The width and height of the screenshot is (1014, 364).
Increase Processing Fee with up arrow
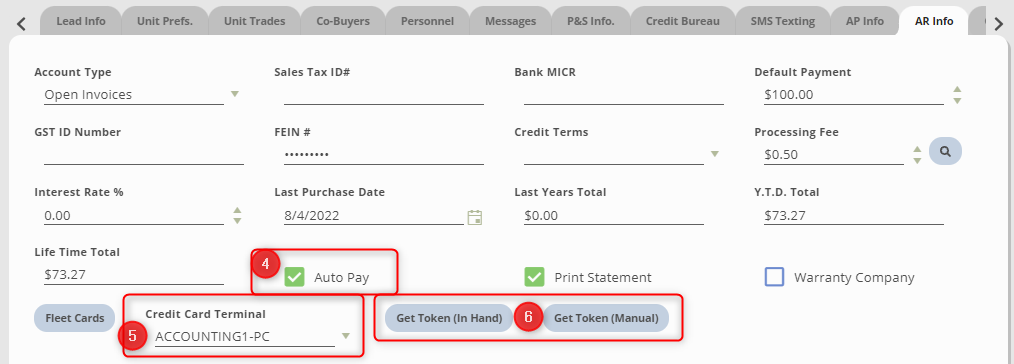pos(916,149)
